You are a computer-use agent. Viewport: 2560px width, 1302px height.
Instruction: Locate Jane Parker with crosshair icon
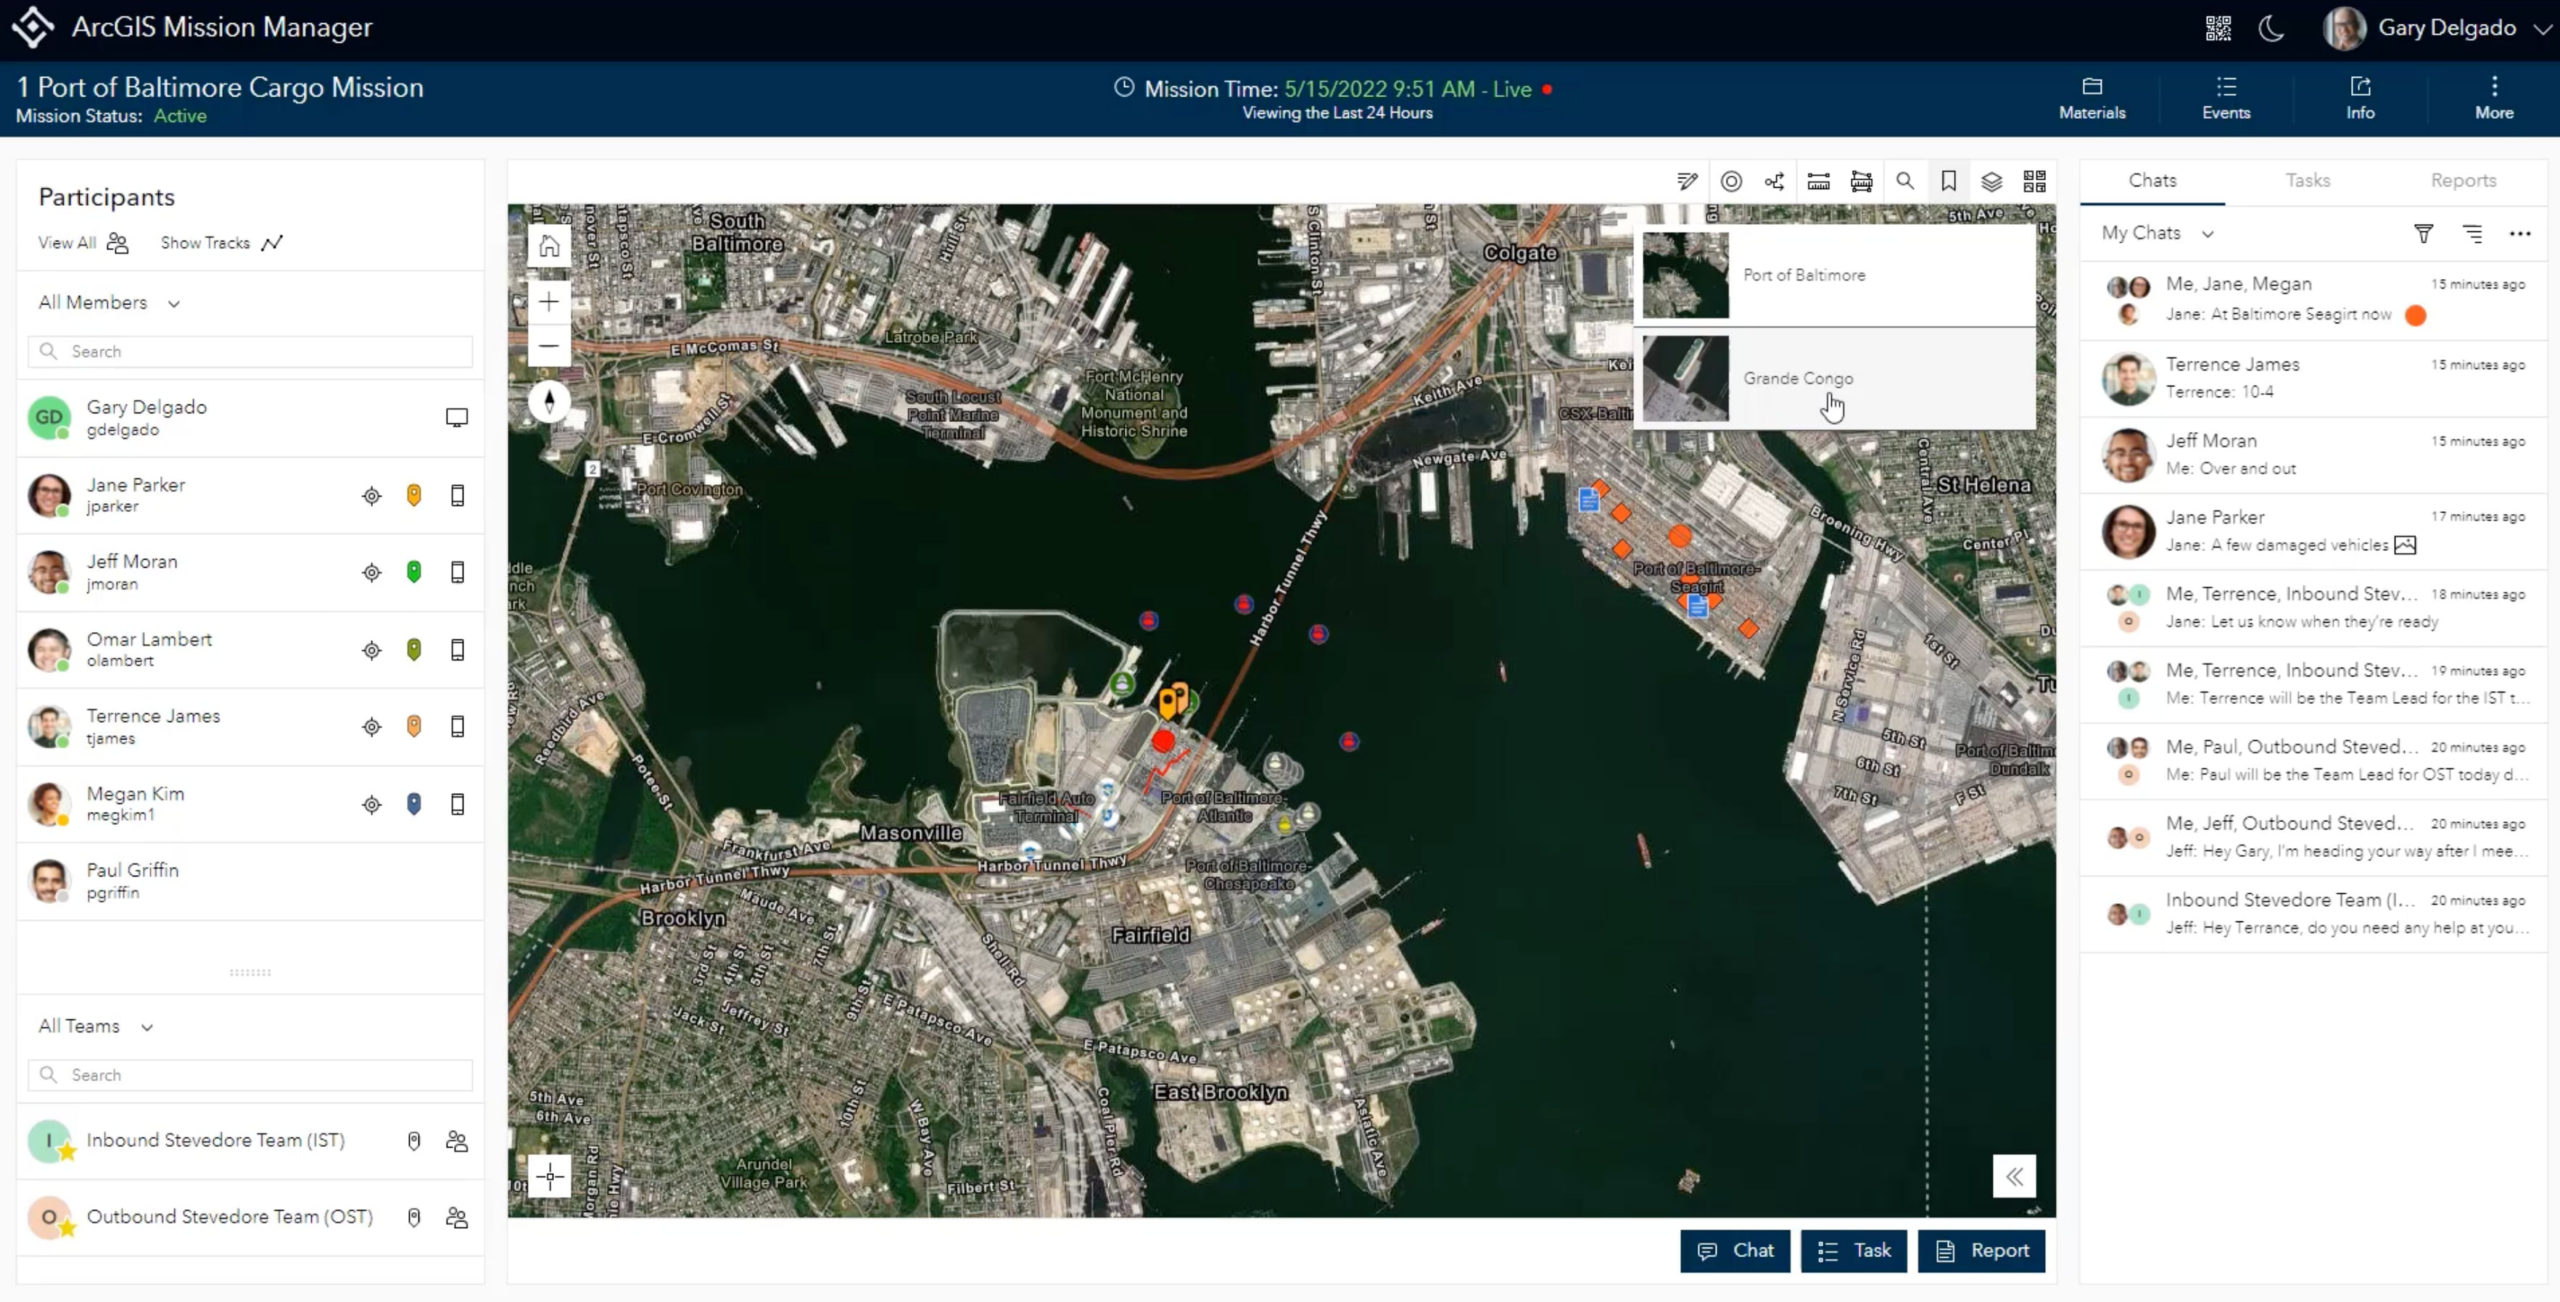pos(372,496)
